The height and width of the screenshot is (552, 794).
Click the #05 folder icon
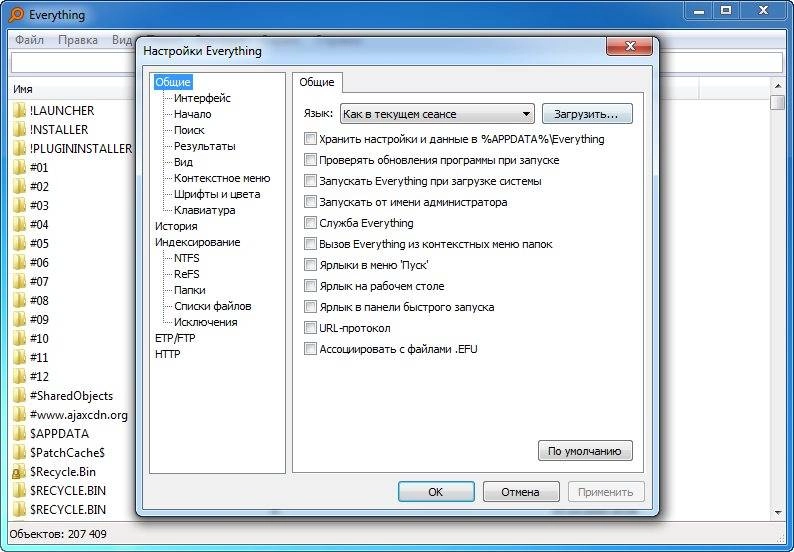[19, 244]
